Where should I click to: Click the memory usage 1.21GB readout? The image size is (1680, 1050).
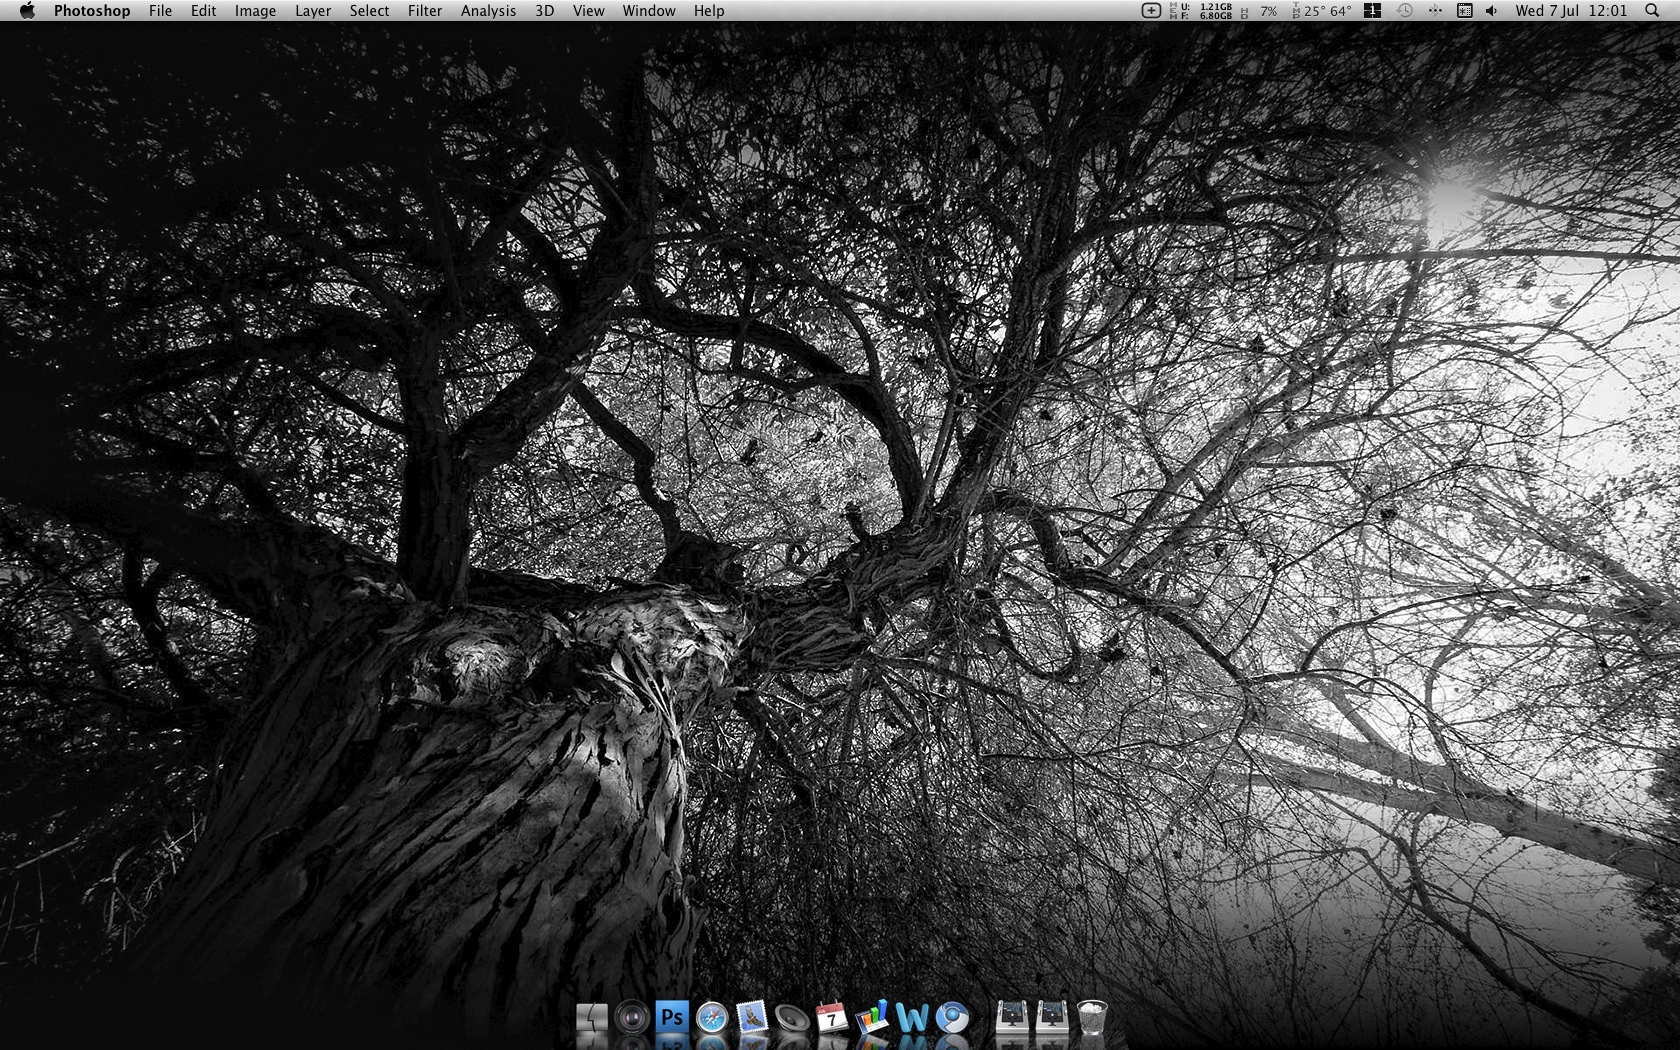(1201, 11)
